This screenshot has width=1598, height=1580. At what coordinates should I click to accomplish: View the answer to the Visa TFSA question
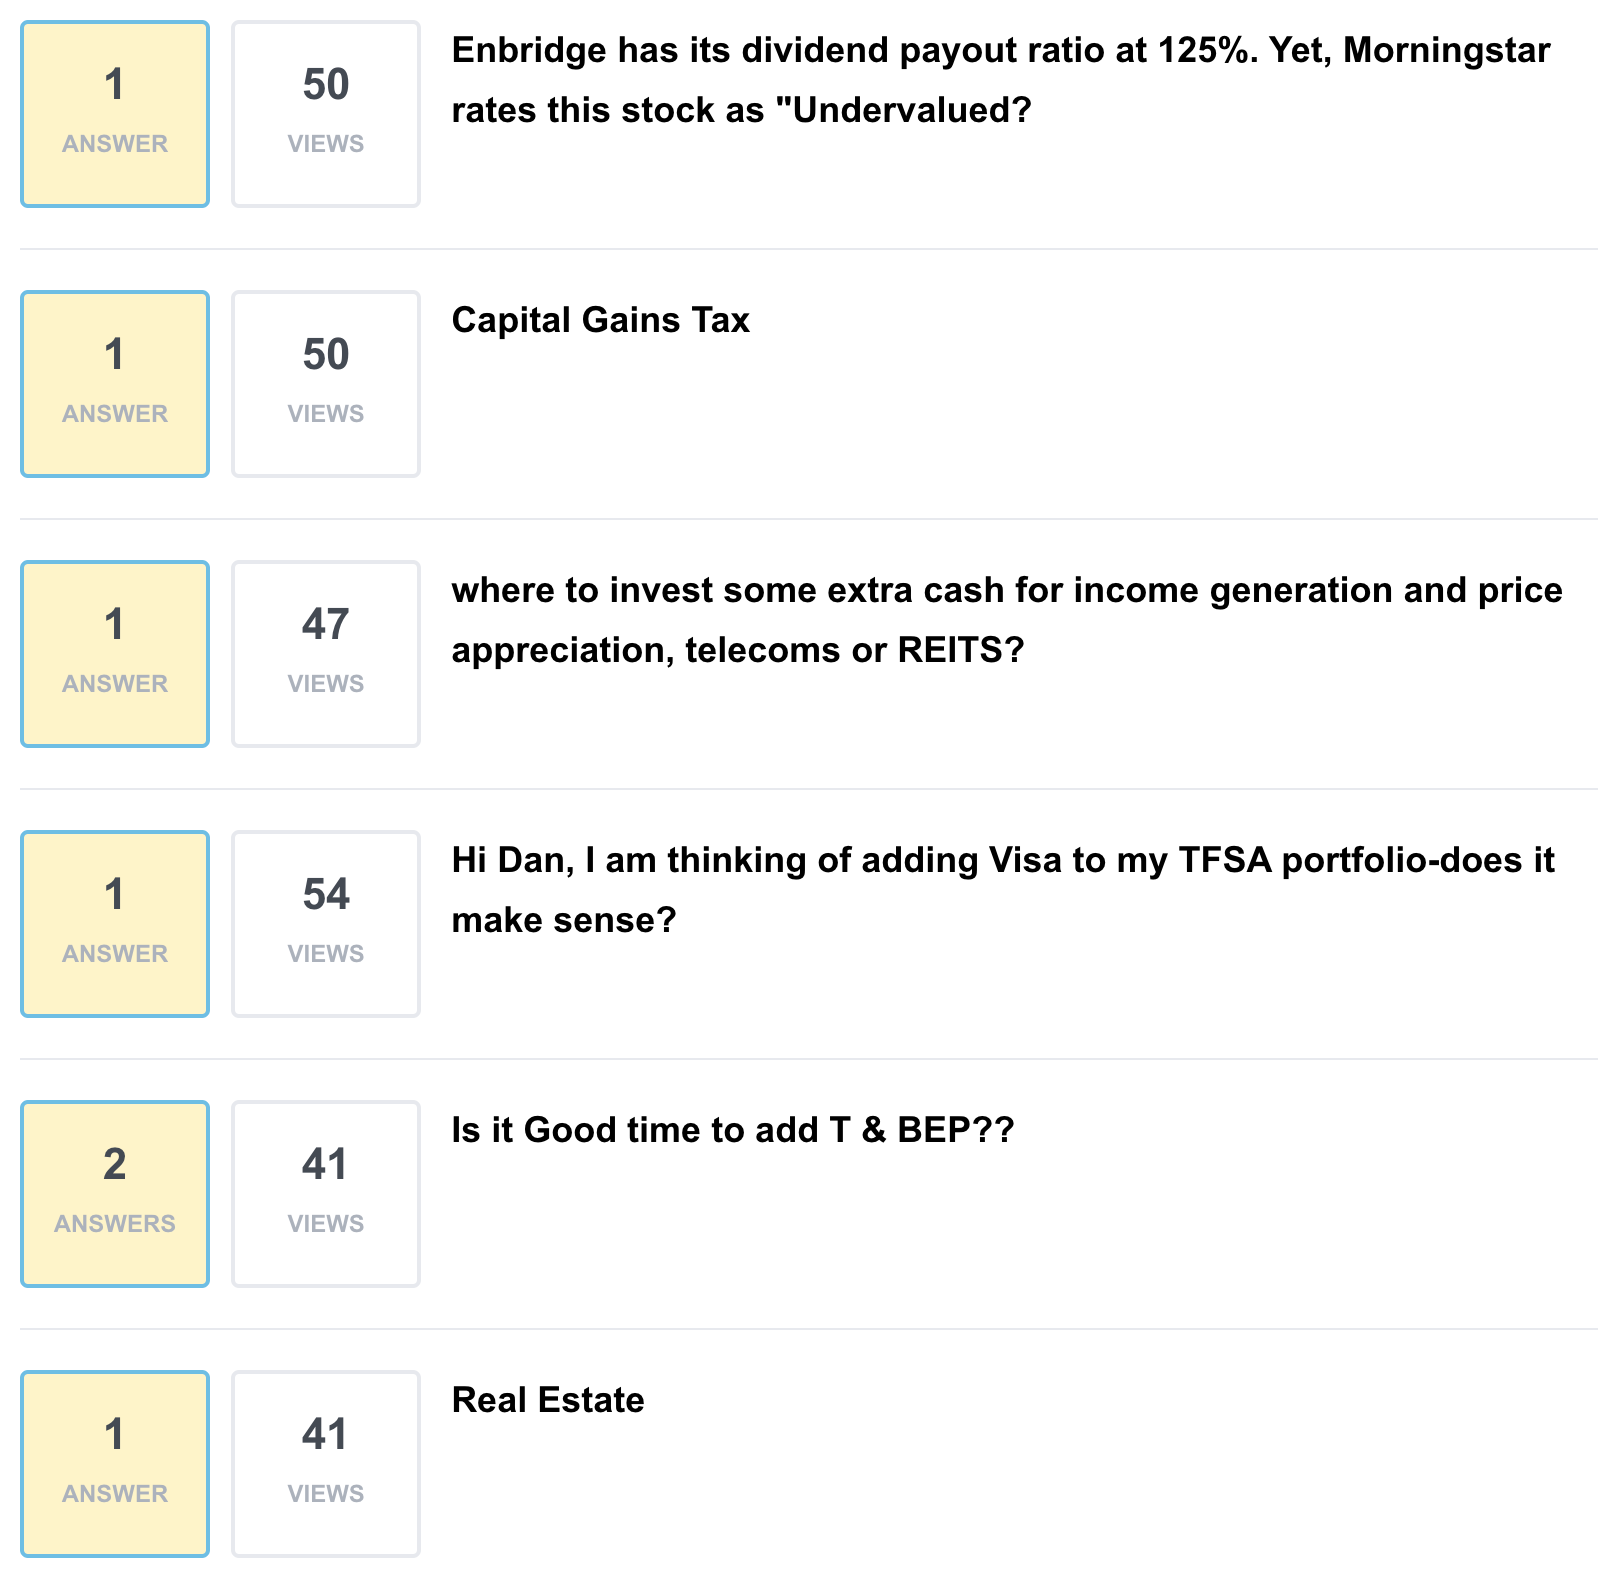[x=115, y=924]
